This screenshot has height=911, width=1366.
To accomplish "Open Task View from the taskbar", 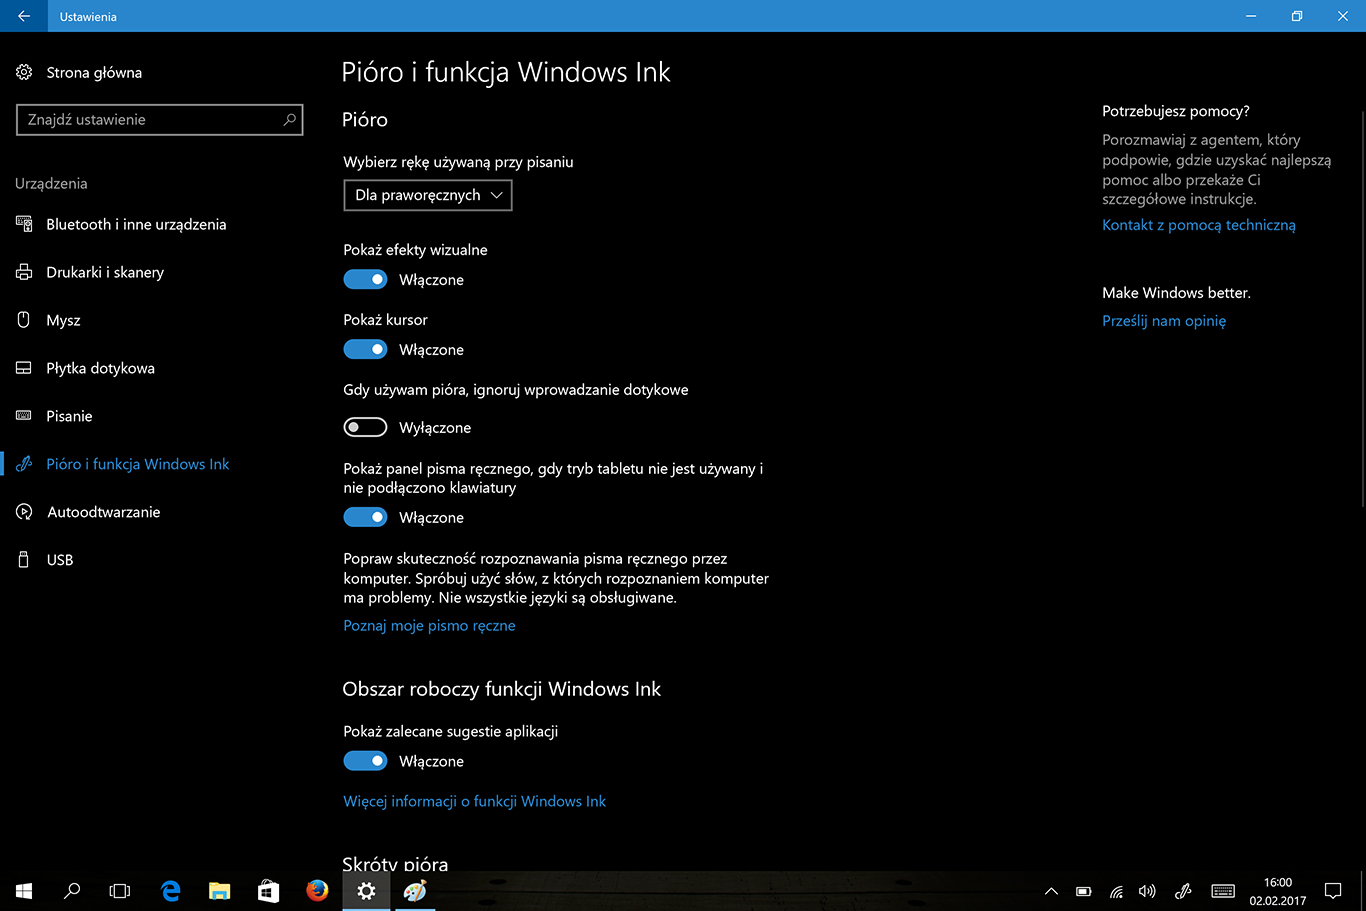I will [120, 890].
